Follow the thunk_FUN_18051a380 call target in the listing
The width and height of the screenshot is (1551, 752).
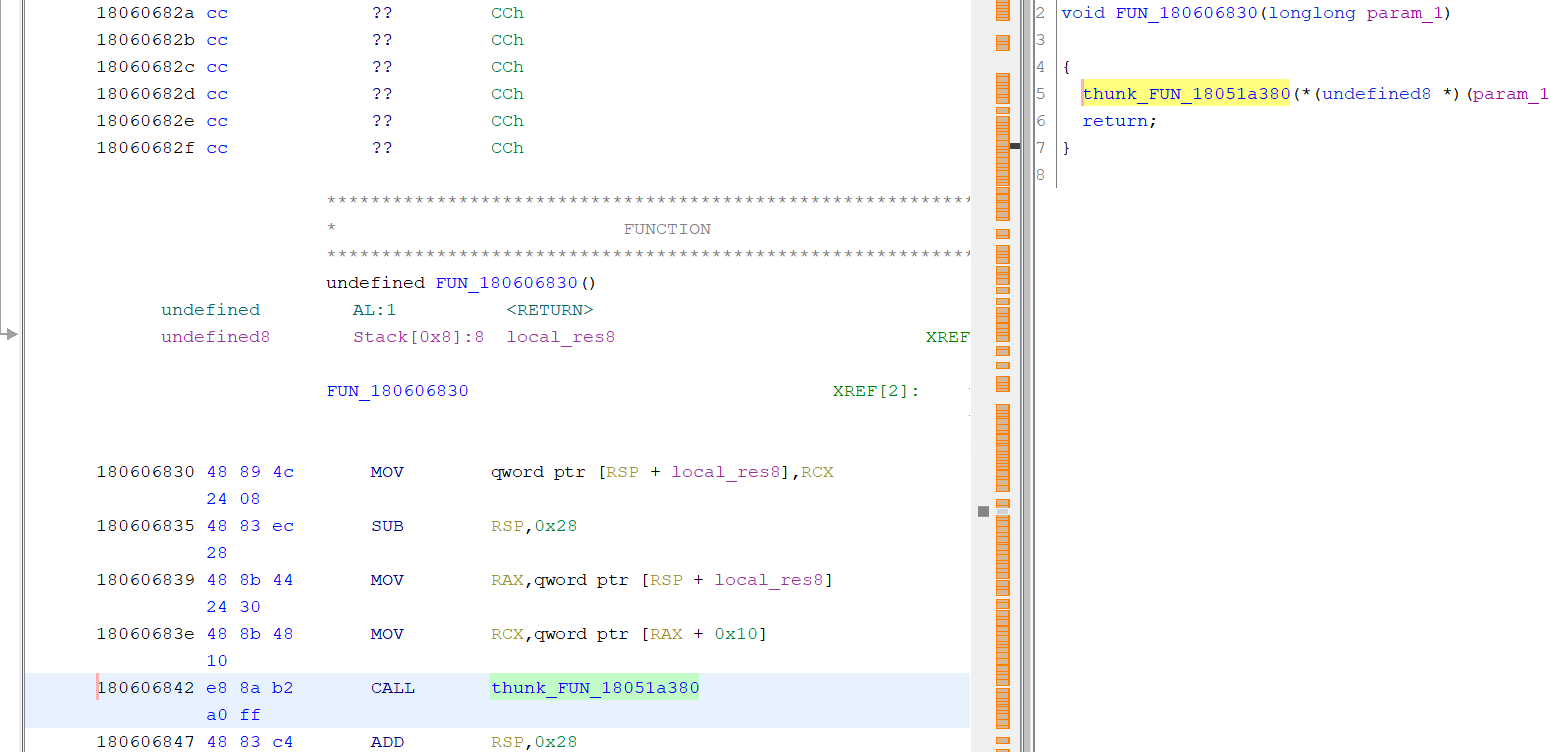click(595, 688)
